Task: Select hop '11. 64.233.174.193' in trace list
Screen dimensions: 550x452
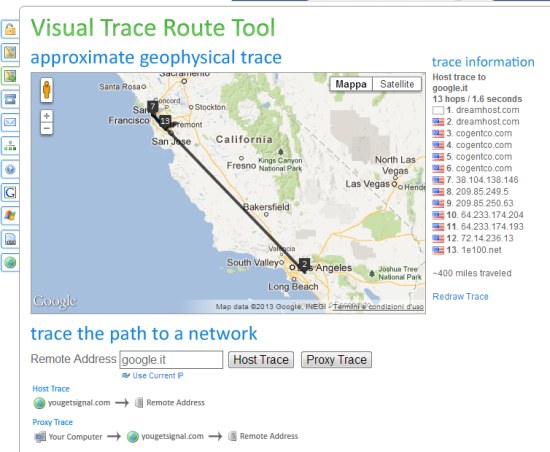Action: pos(485,227)
